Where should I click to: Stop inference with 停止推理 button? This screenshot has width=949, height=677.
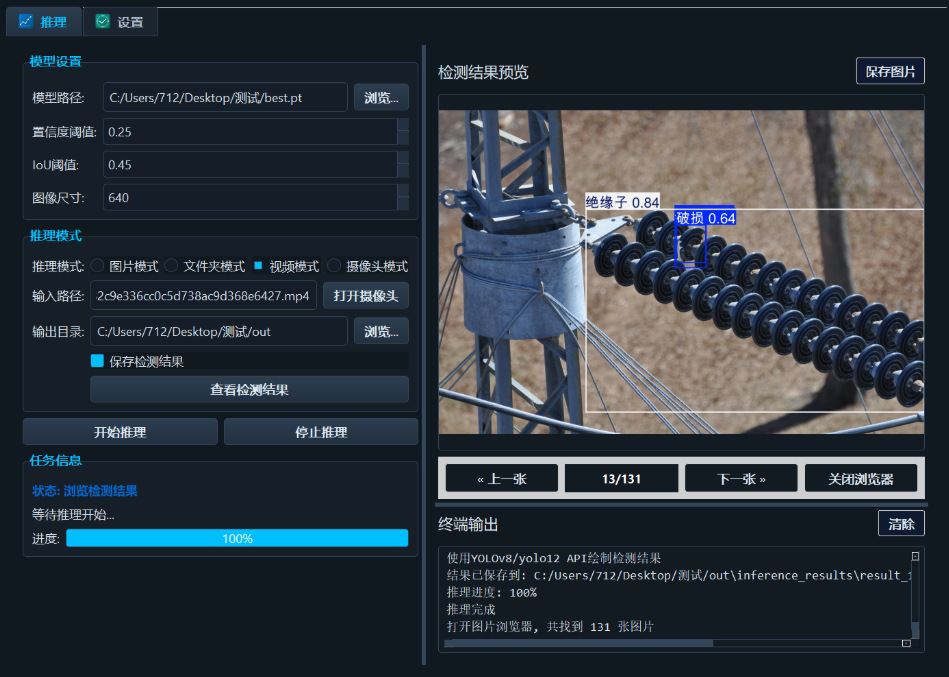point(320,431)
